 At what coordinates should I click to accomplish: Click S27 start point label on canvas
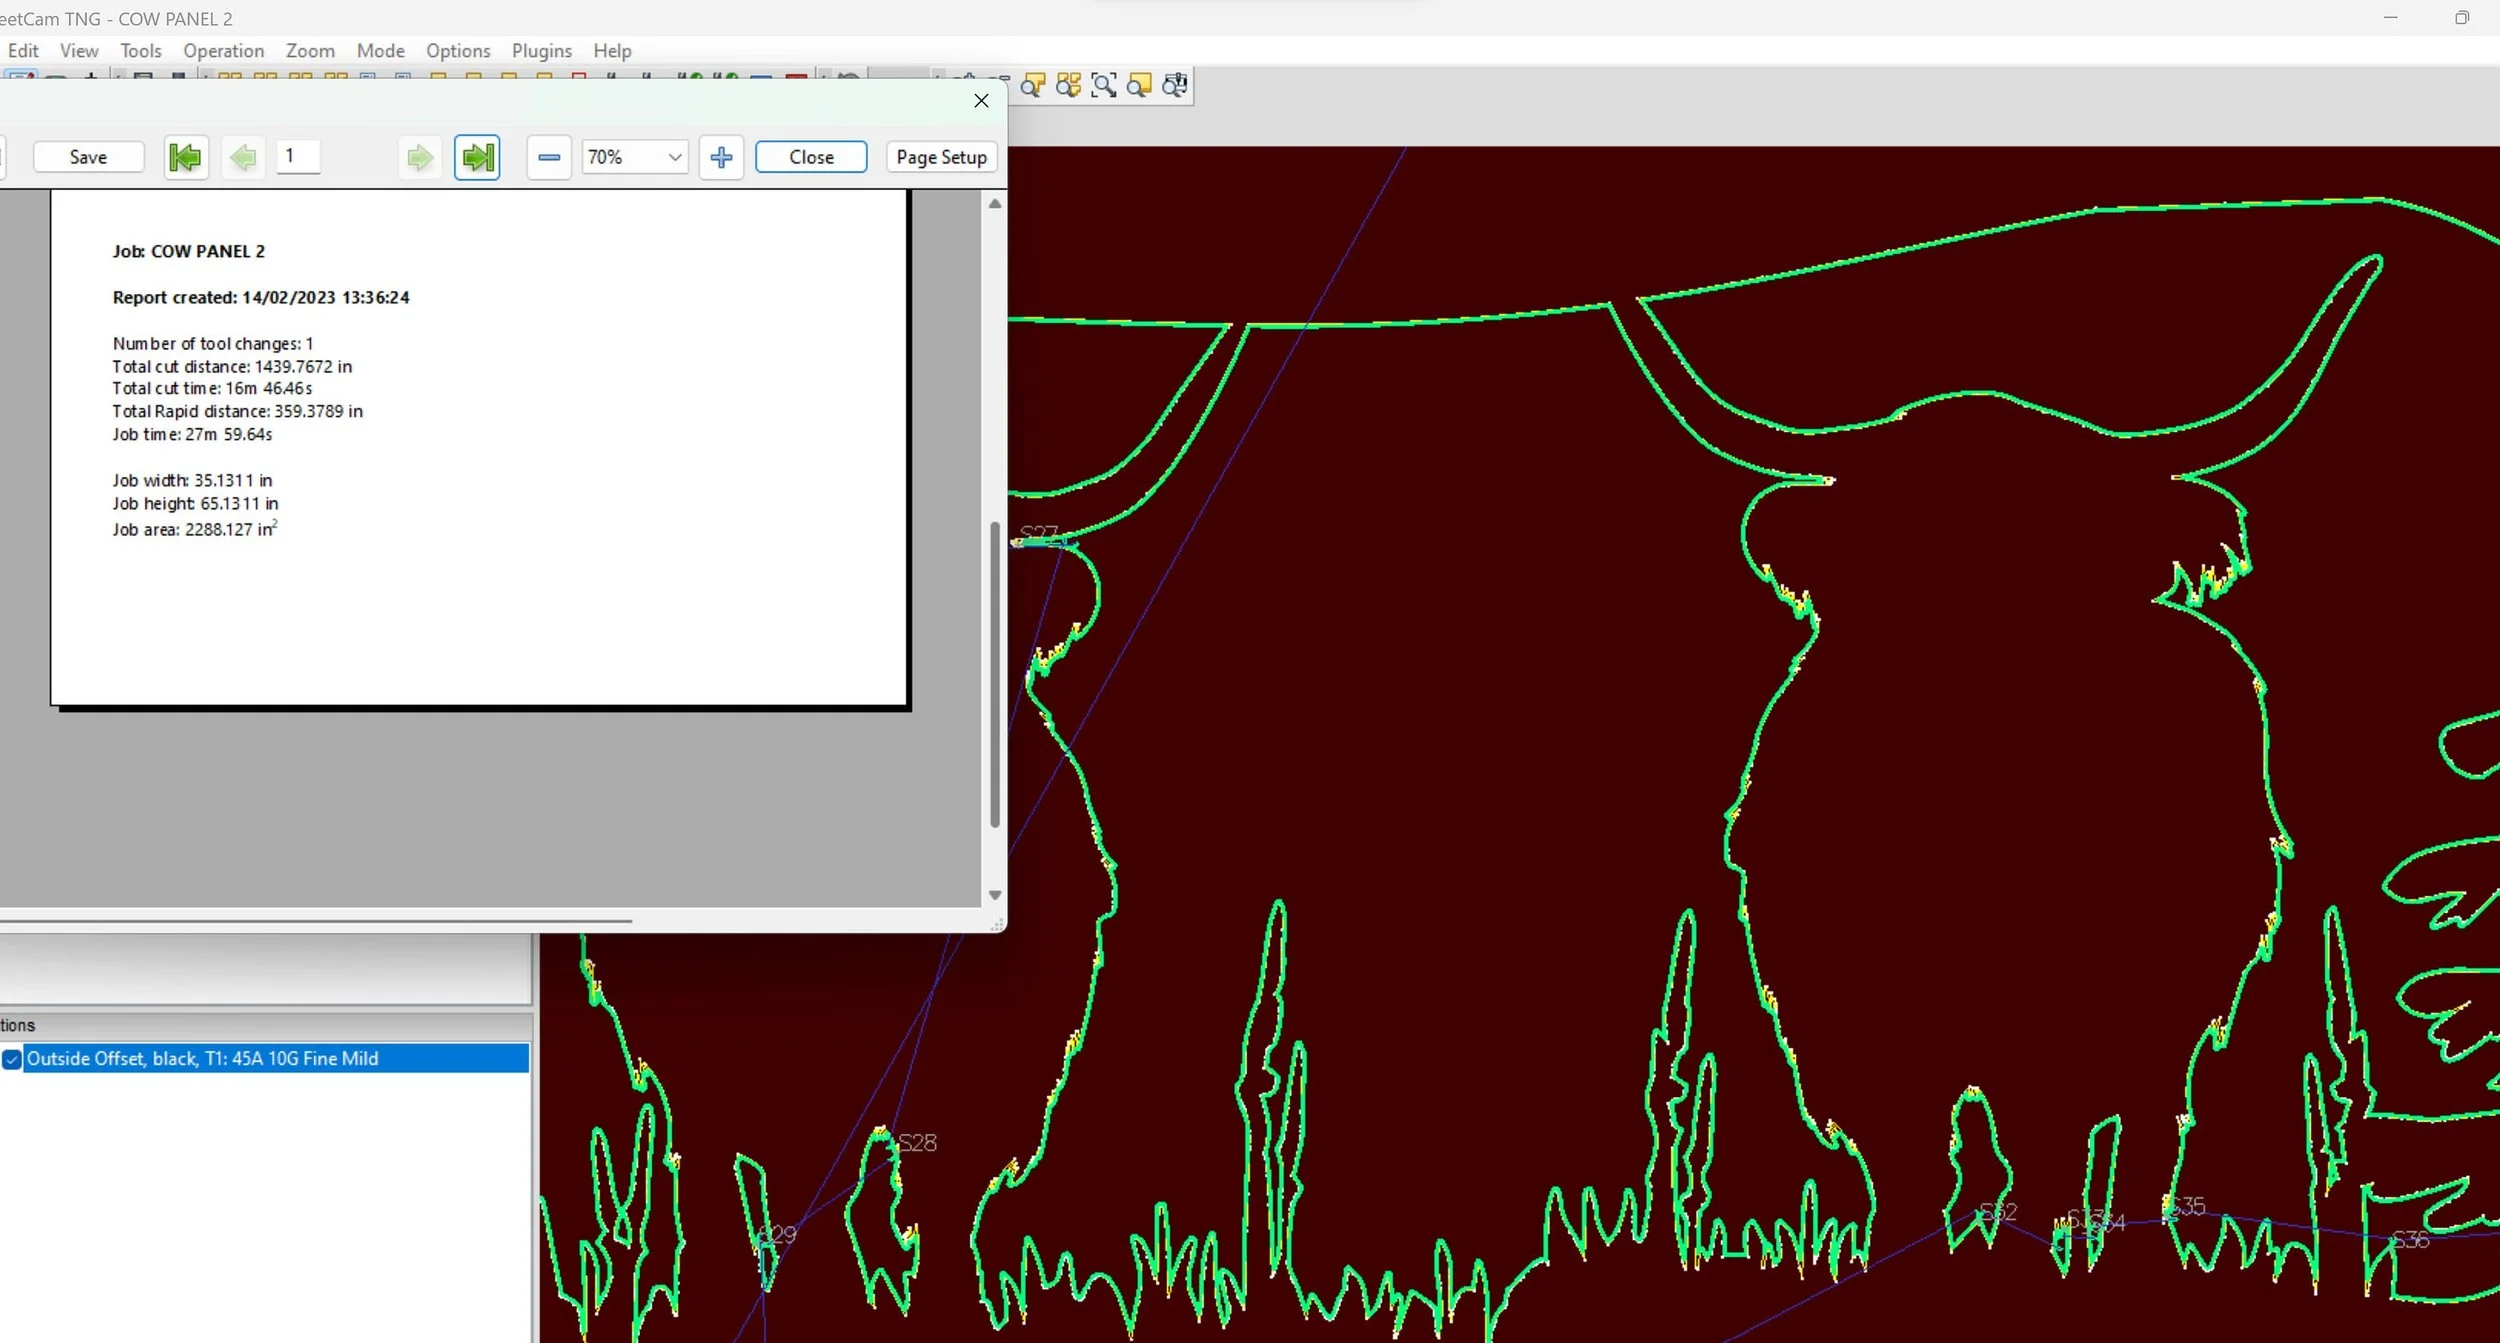(x=1039, y=533)
